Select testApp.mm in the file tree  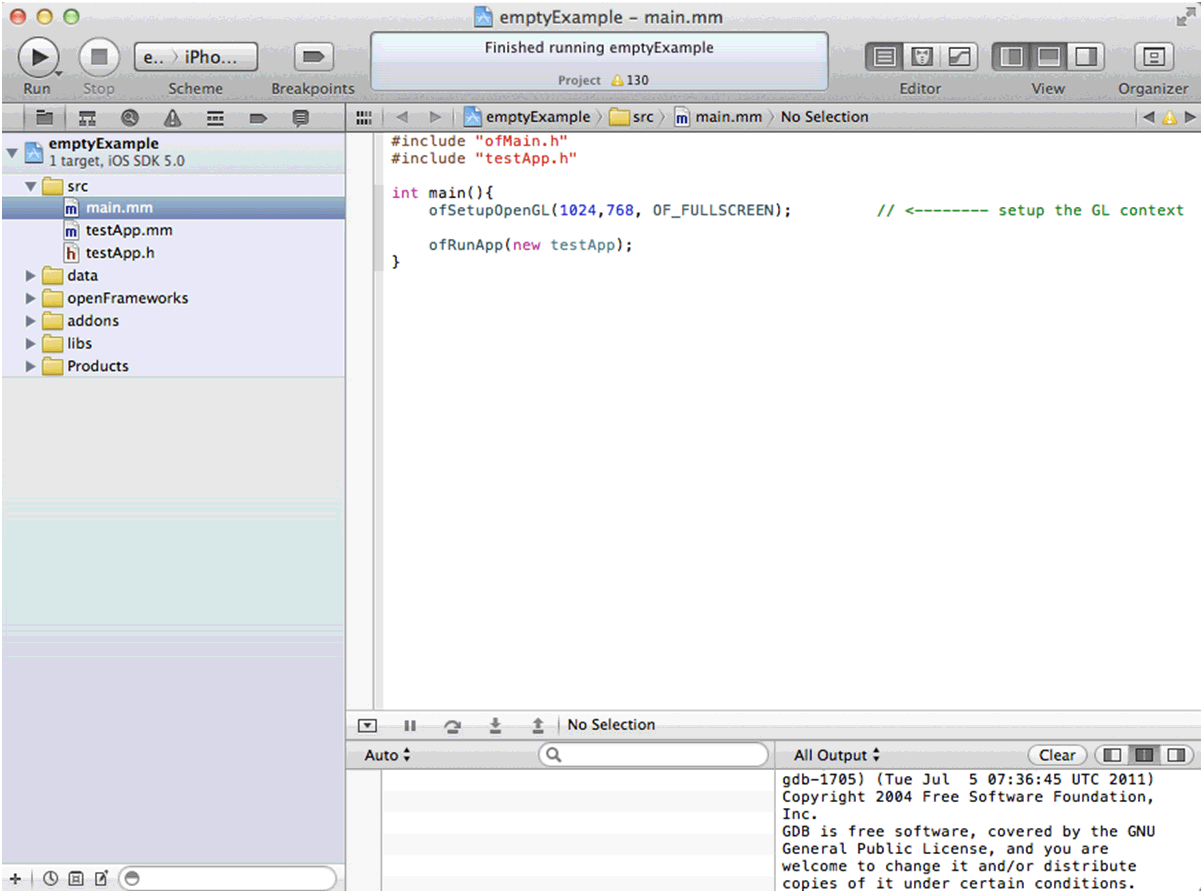point(128,230)
